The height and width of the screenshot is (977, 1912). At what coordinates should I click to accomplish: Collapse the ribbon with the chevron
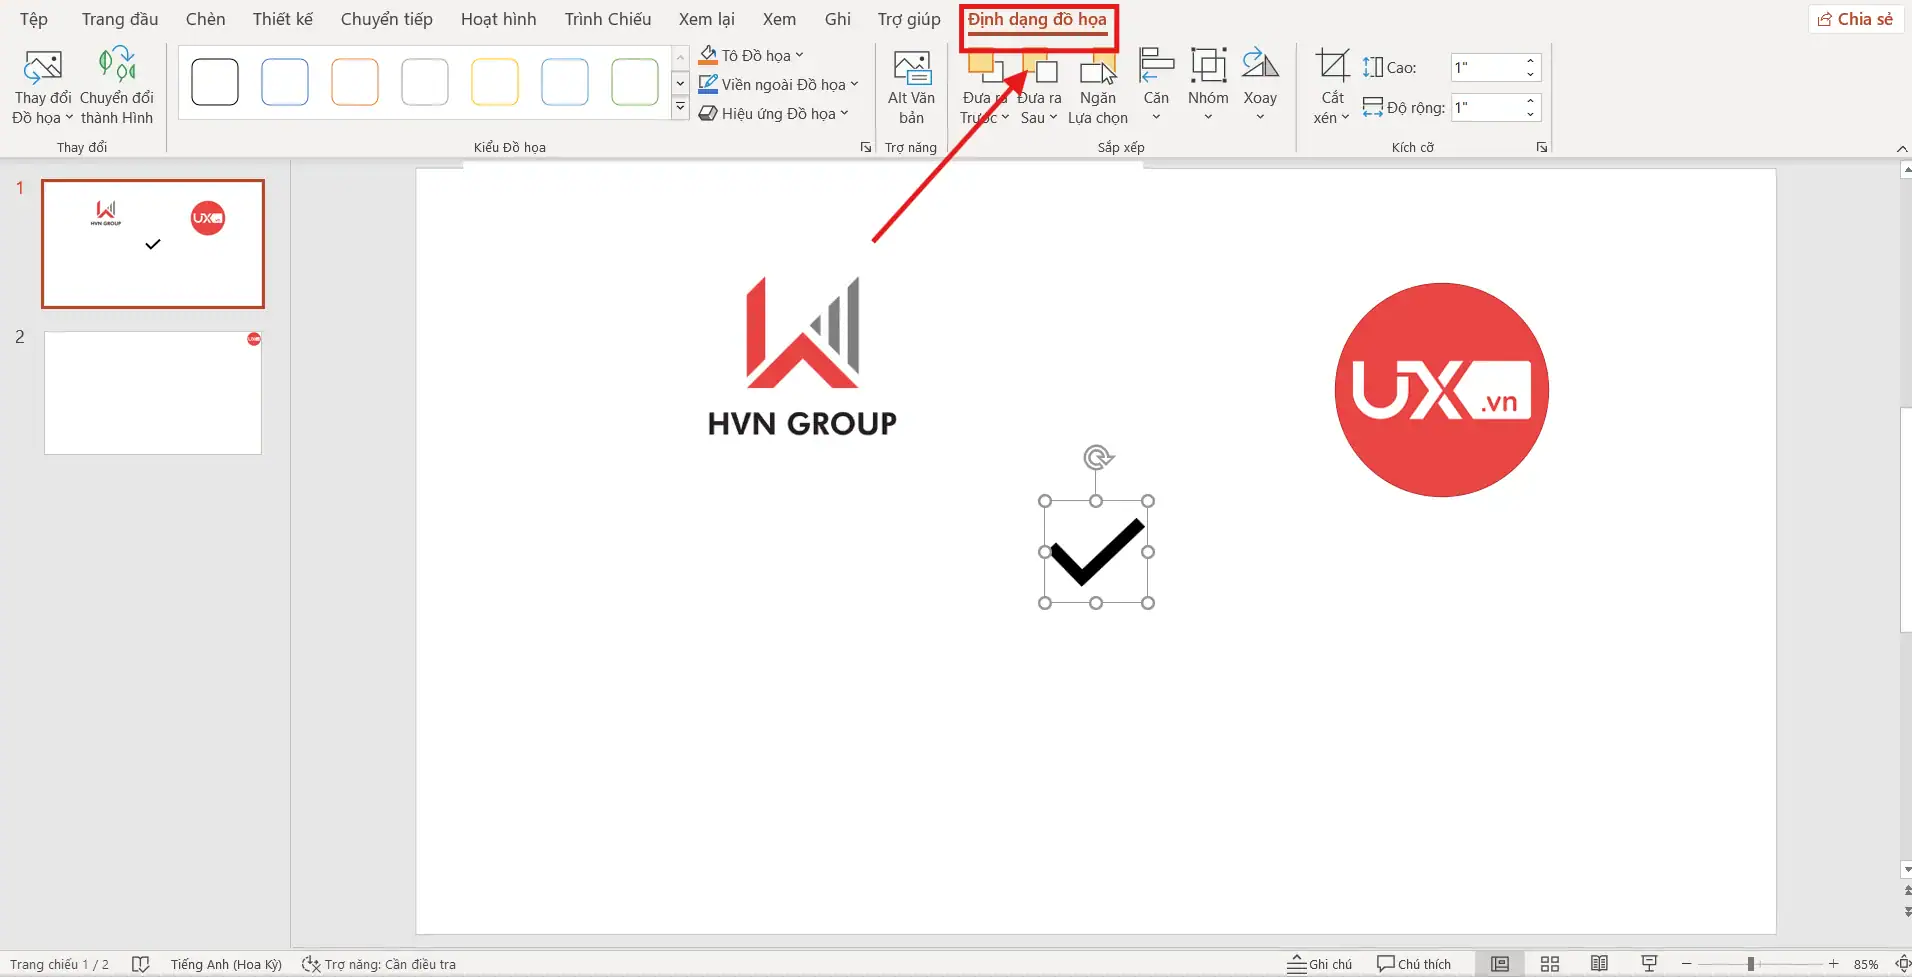pyautogui.click(x=1901, y=149)
